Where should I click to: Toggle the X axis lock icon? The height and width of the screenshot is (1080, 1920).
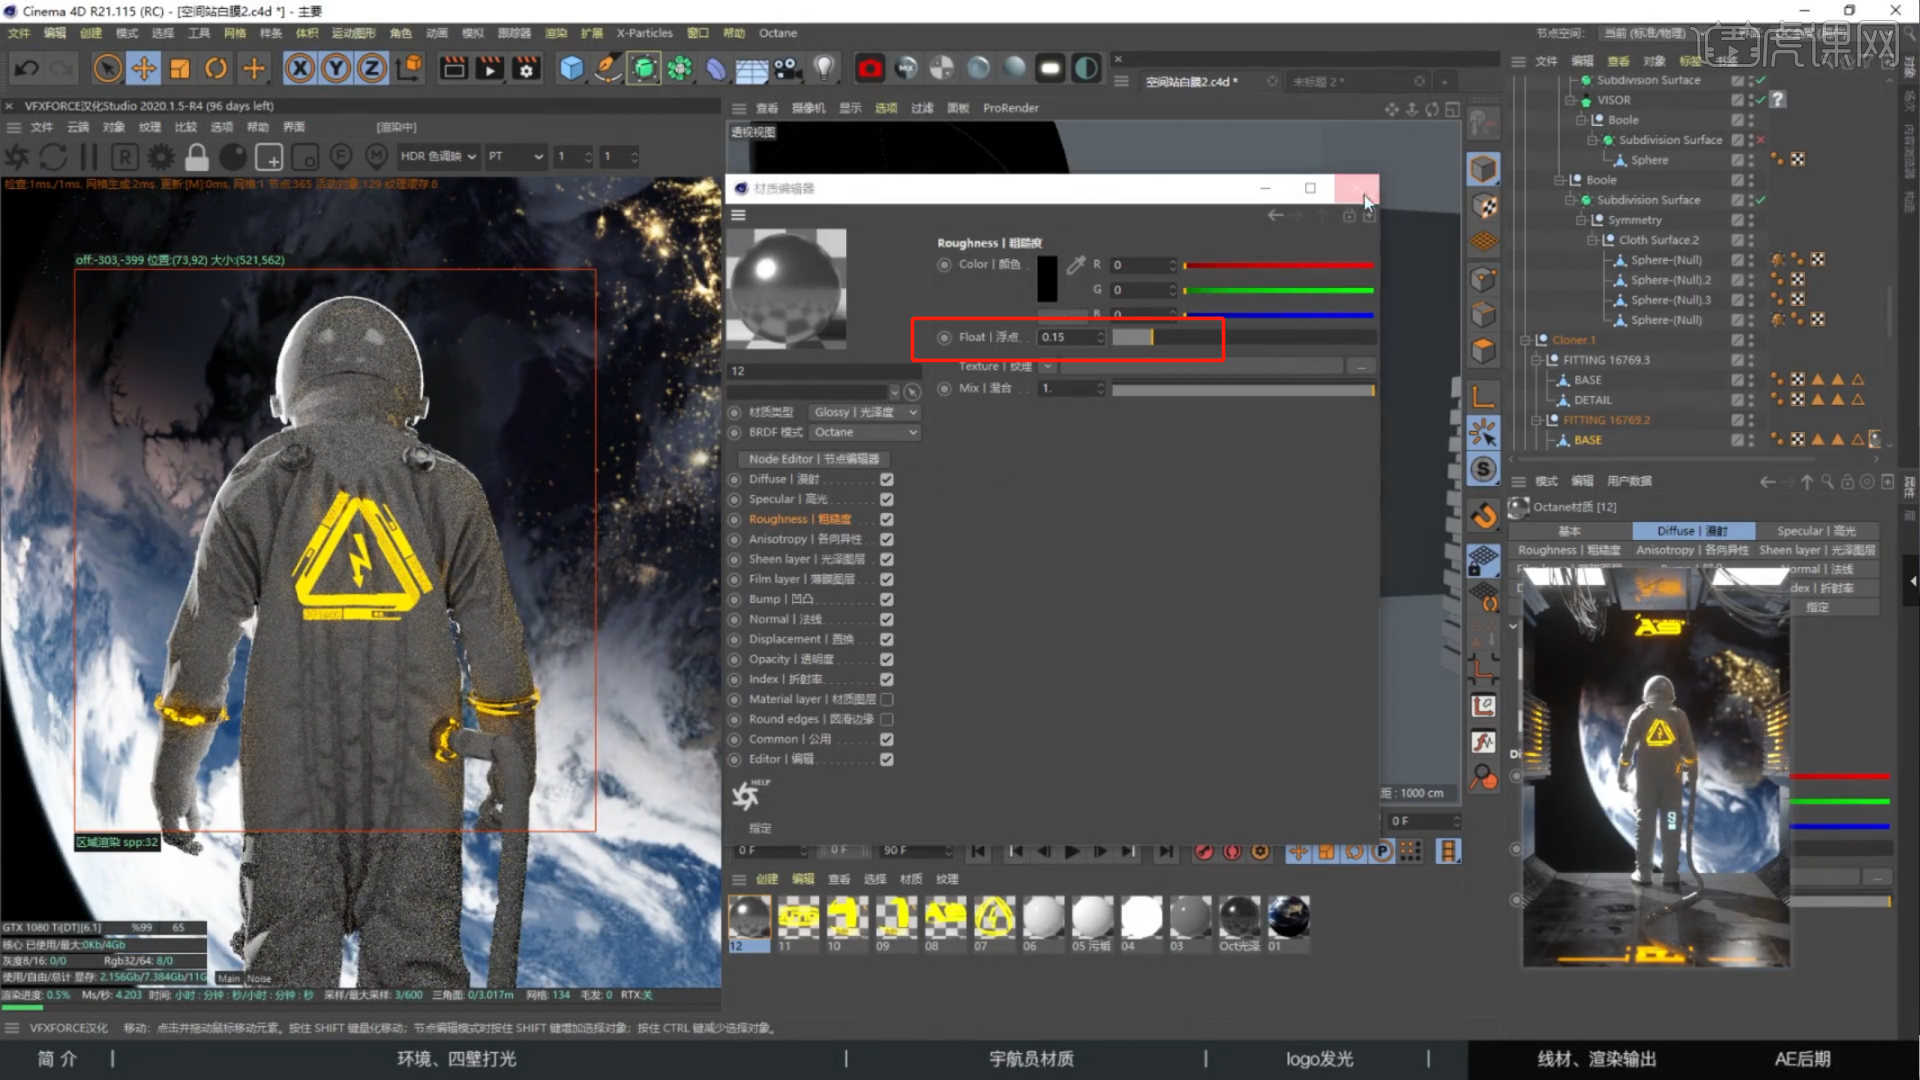[x=299, y=68]
